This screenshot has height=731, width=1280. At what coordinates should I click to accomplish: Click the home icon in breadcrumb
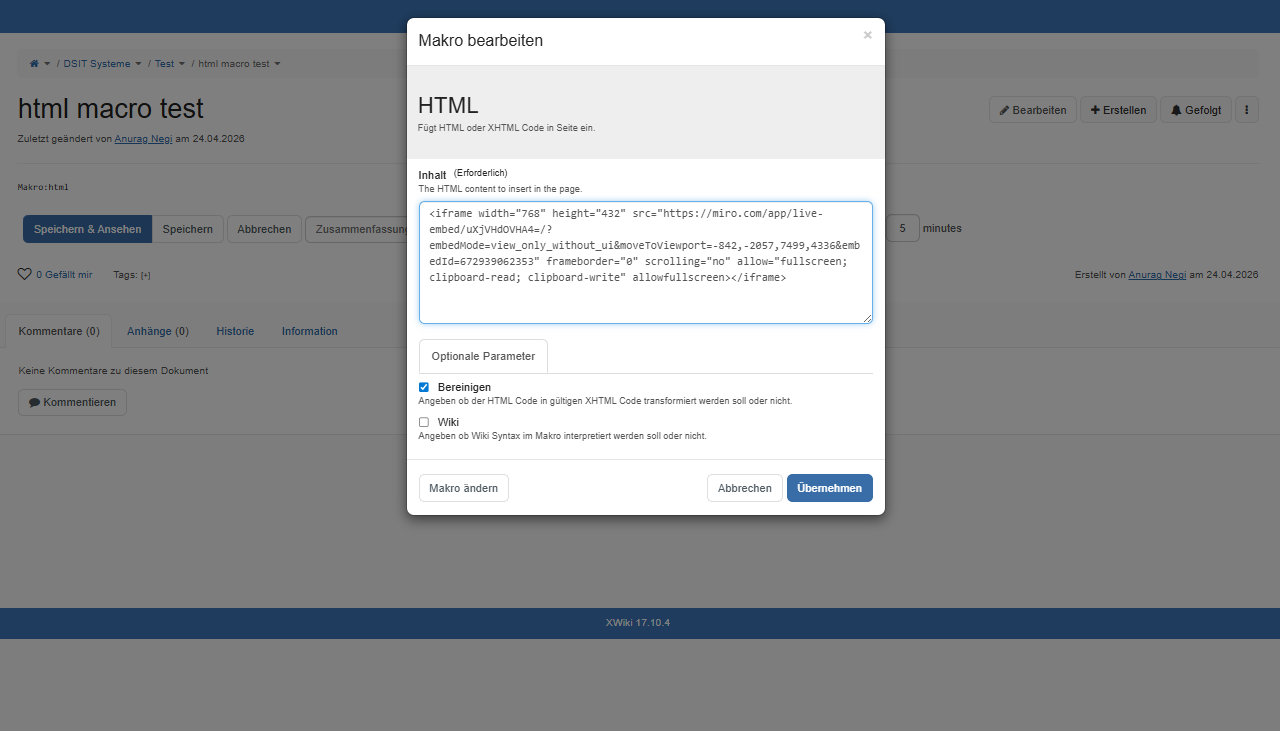pyautogui.click(x=34, y=64)
